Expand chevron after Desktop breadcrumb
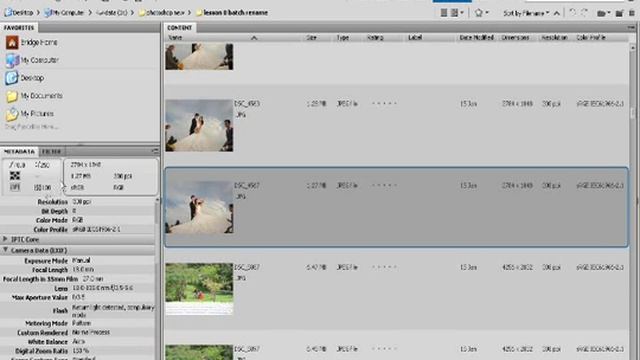 point(39,13)
